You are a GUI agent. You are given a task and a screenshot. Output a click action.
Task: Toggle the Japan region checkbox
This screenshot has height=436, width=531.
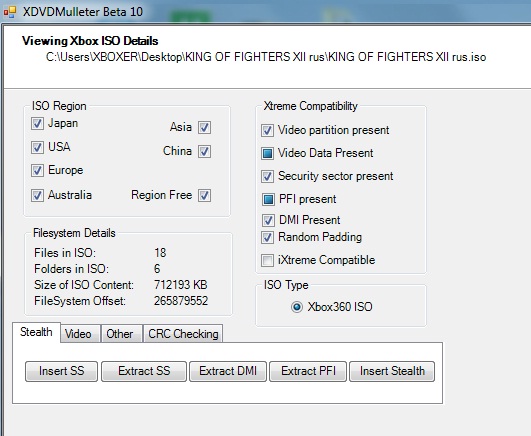pos(37,123)
